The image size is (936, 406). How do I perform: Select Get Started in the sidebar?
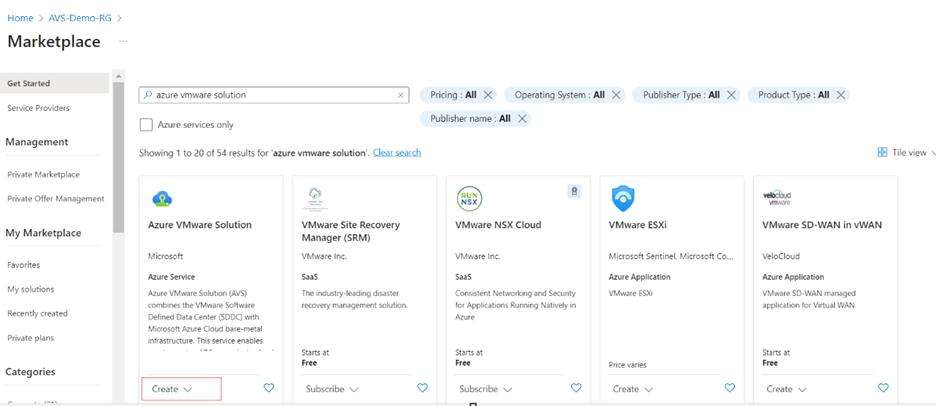coord(54,83)
